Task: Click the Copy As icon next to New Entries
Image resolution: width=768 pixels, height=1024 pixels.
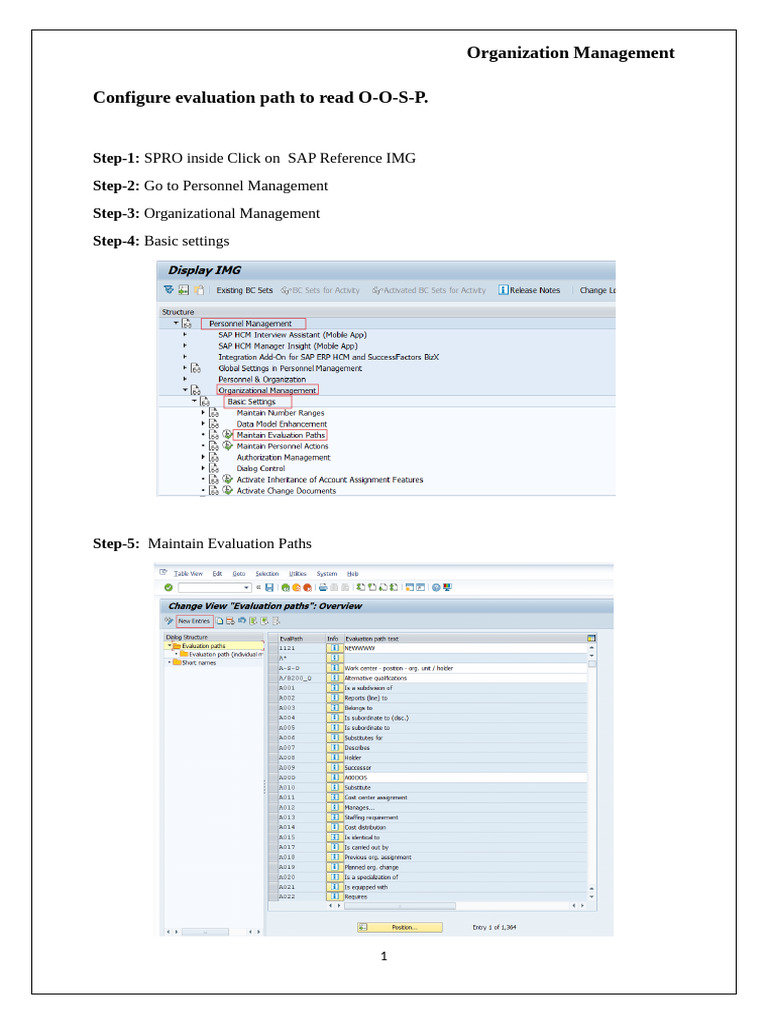Action: [220, 621]
